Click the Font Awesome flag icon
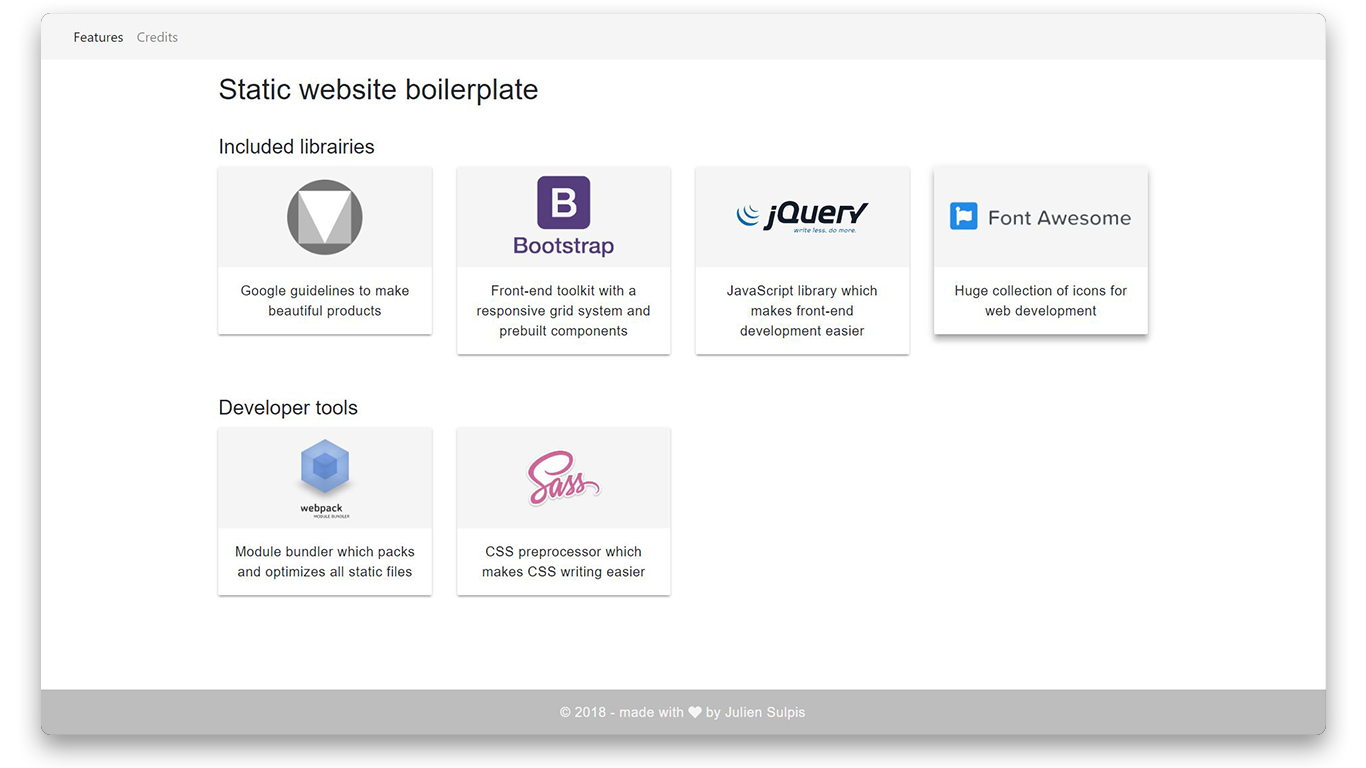1366x768 pixels. click(x=963, y=215)
